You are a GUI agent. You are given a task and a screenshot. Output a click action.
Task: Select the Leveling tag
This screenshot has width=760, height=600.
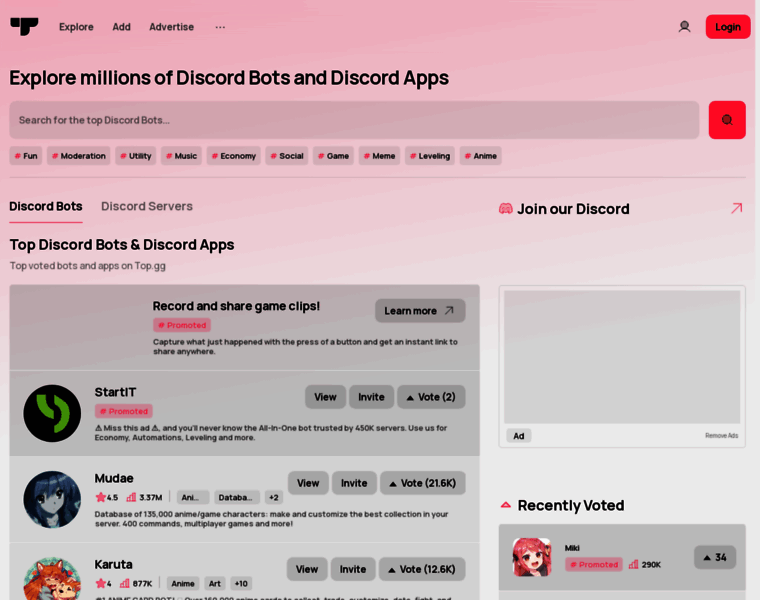coord(430,156)
